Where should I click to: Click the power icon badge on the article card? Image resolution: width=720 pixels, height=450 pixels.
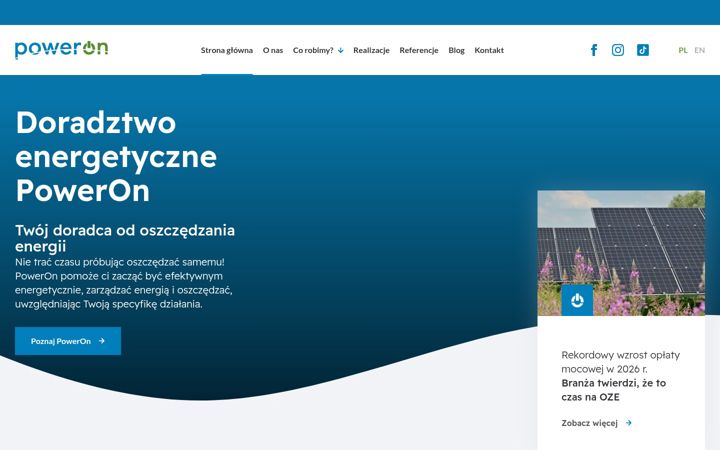click(x=577, y=300)
